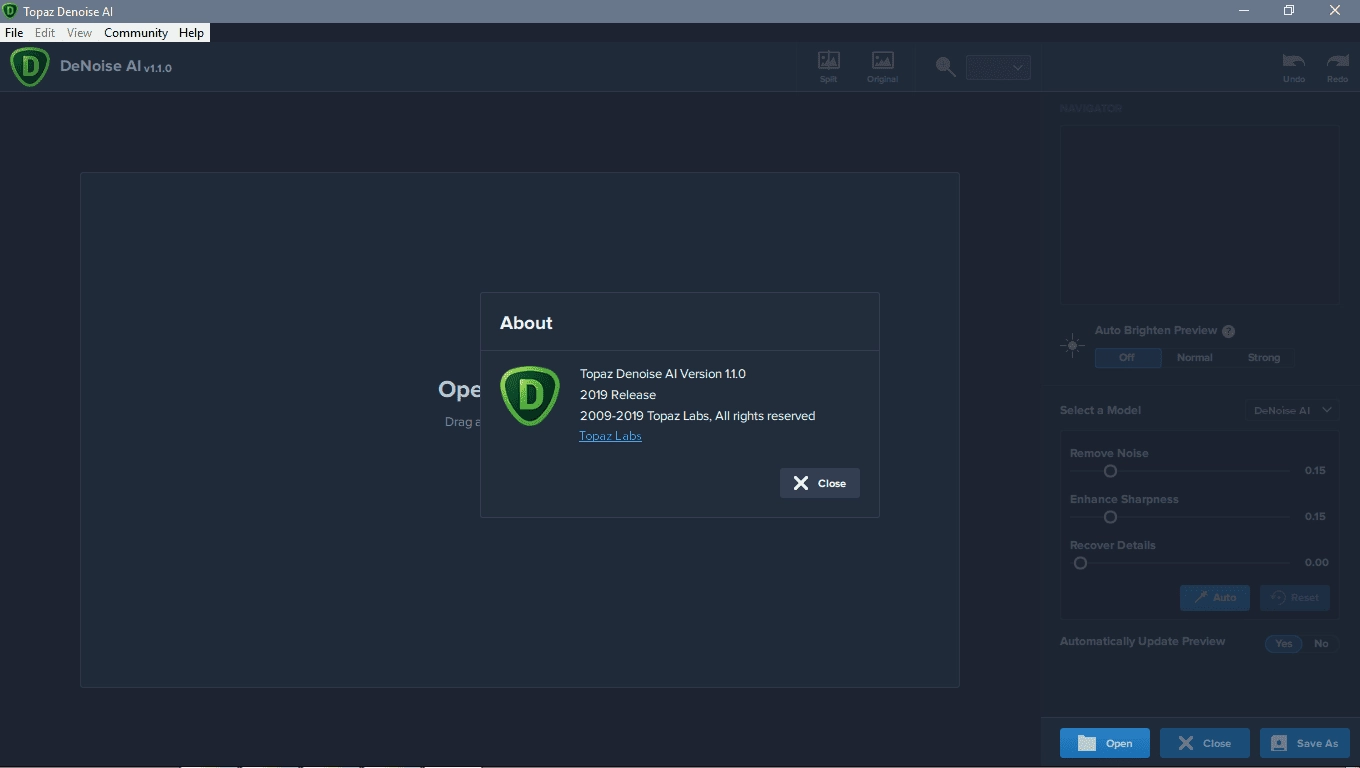Click the Navigator preview area
Viewport: 1360px width, 768px height.
(x=1199, y=215)
